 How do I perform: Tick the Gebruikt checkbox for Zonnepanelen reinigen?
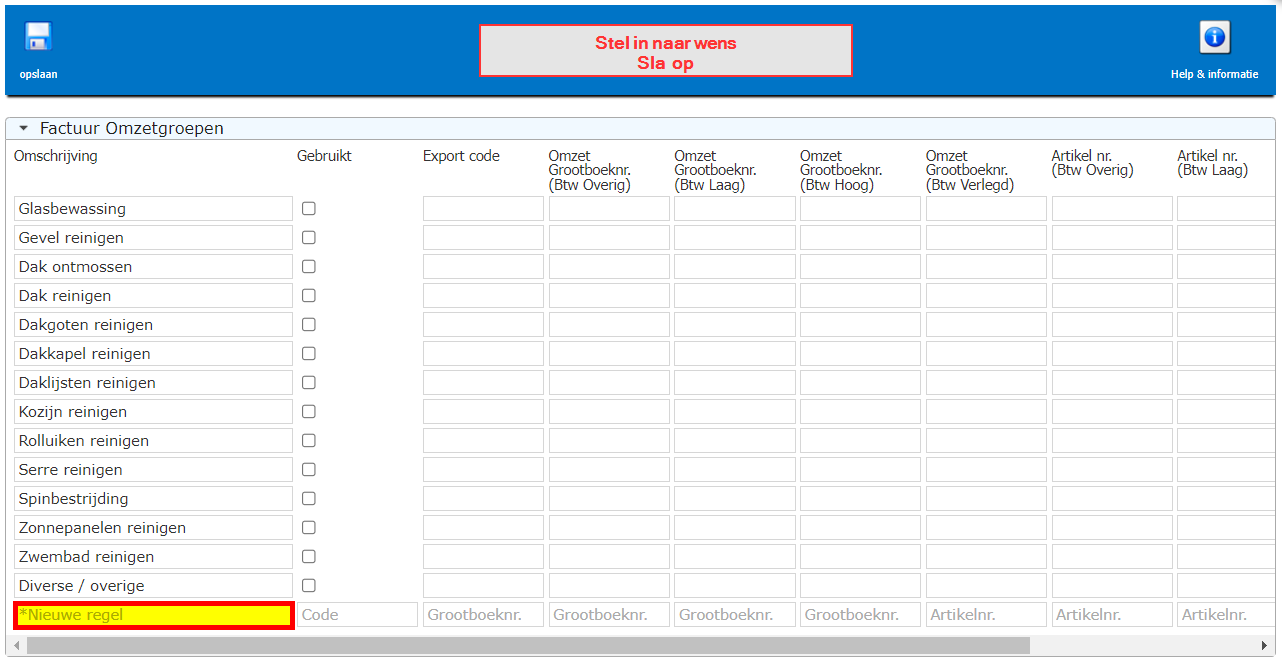pos(309,528)
